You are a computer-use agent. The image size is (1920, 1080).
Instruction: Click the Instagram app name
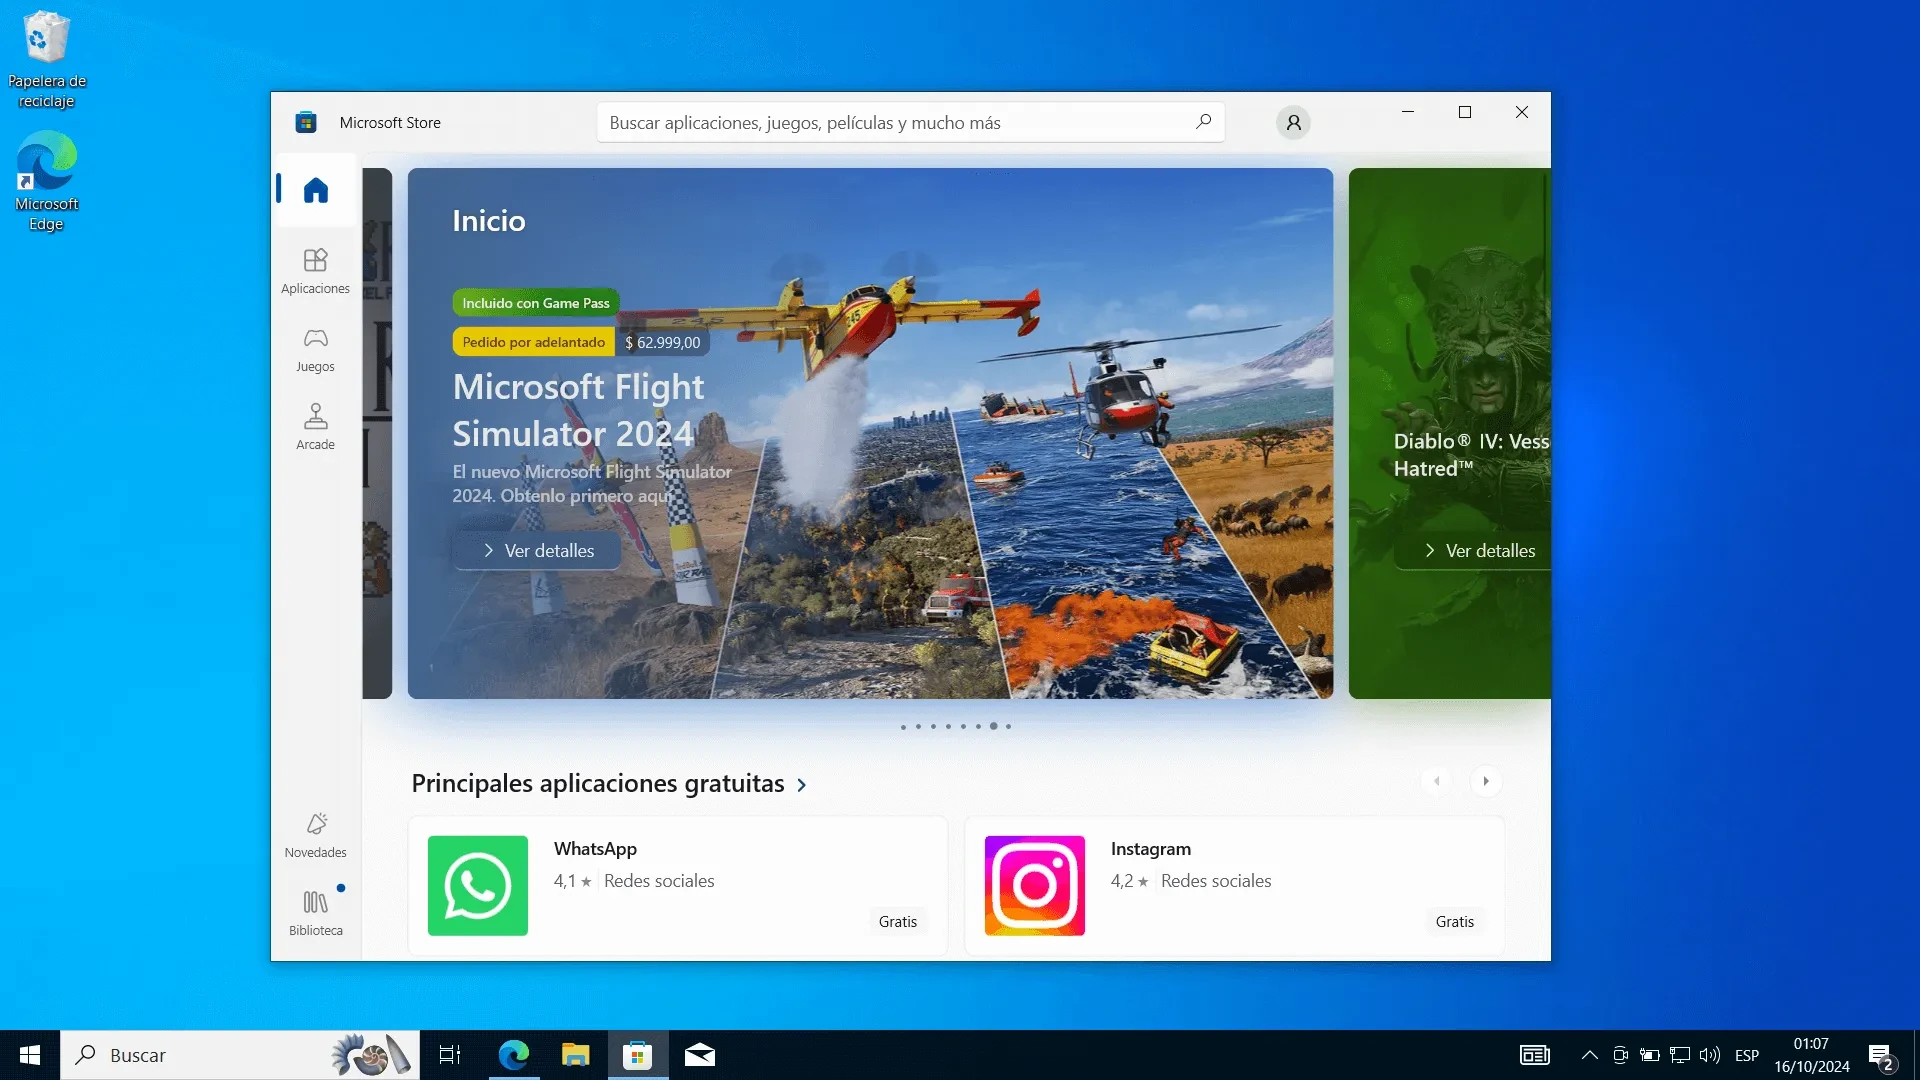coord(1151,849)
